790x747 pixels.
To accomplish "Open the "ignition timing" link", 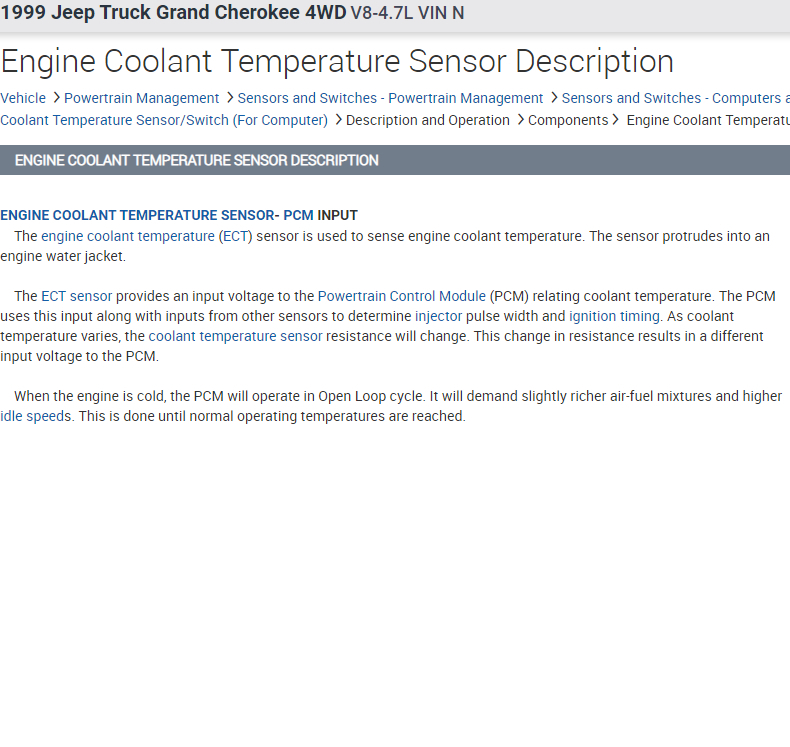I will [614, 316].
